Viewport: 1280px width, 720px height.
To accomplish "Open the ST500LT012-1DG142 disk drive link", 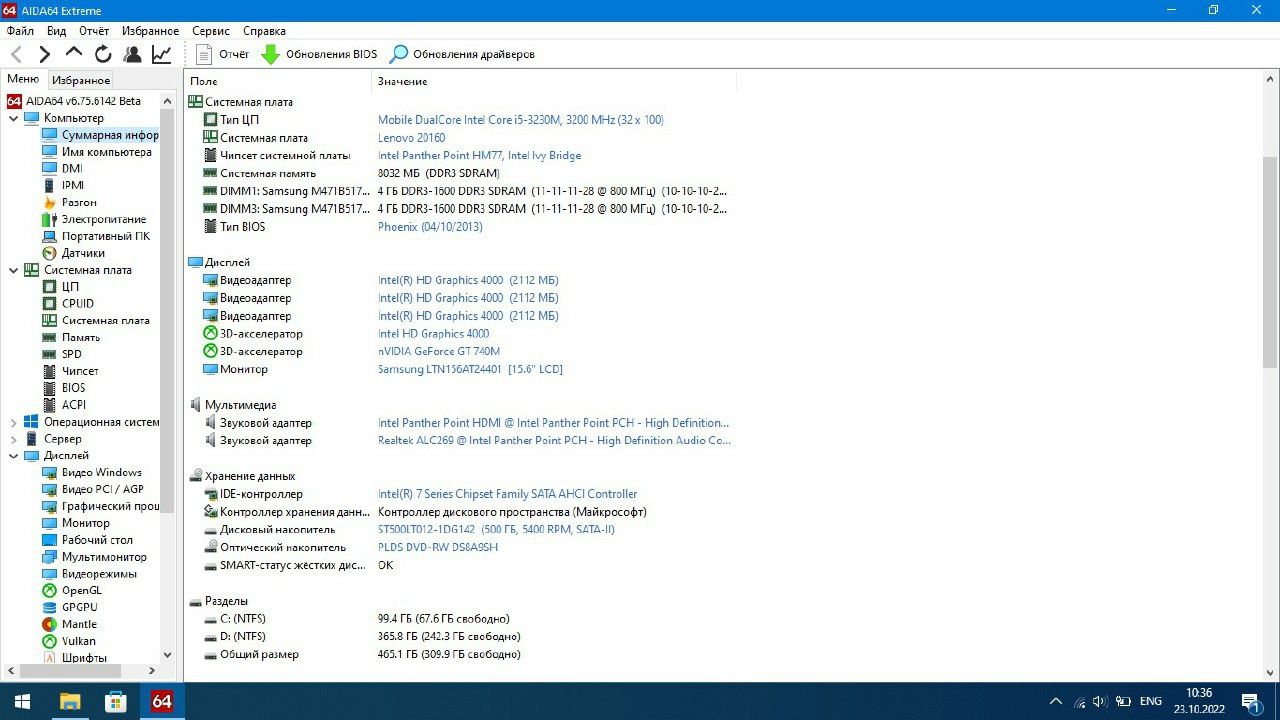I will point(496,530).
